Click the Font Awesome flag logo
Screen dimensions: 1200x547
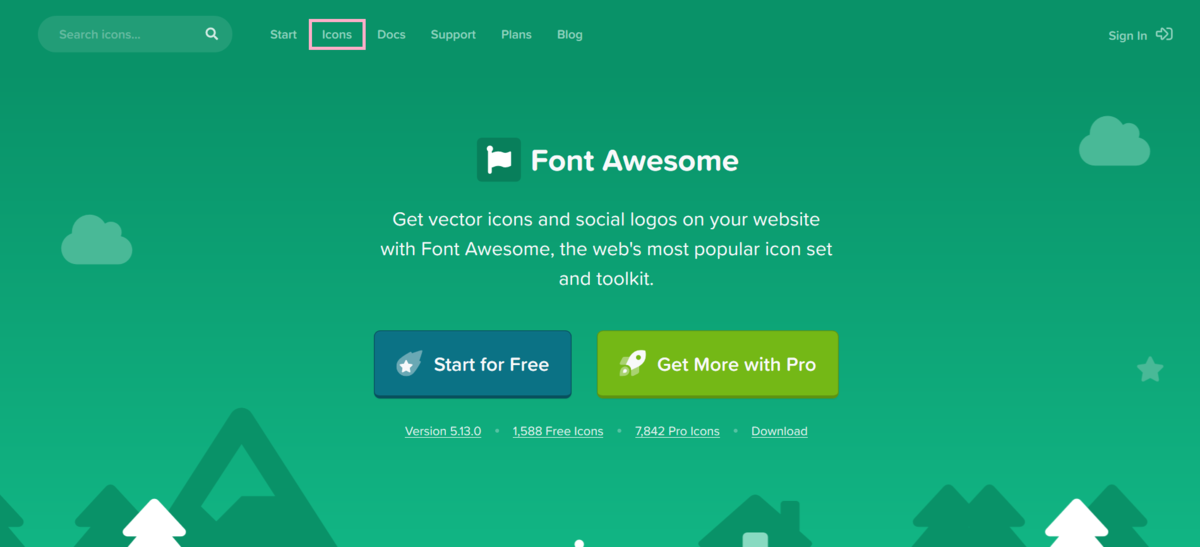(x=499, y=160)
